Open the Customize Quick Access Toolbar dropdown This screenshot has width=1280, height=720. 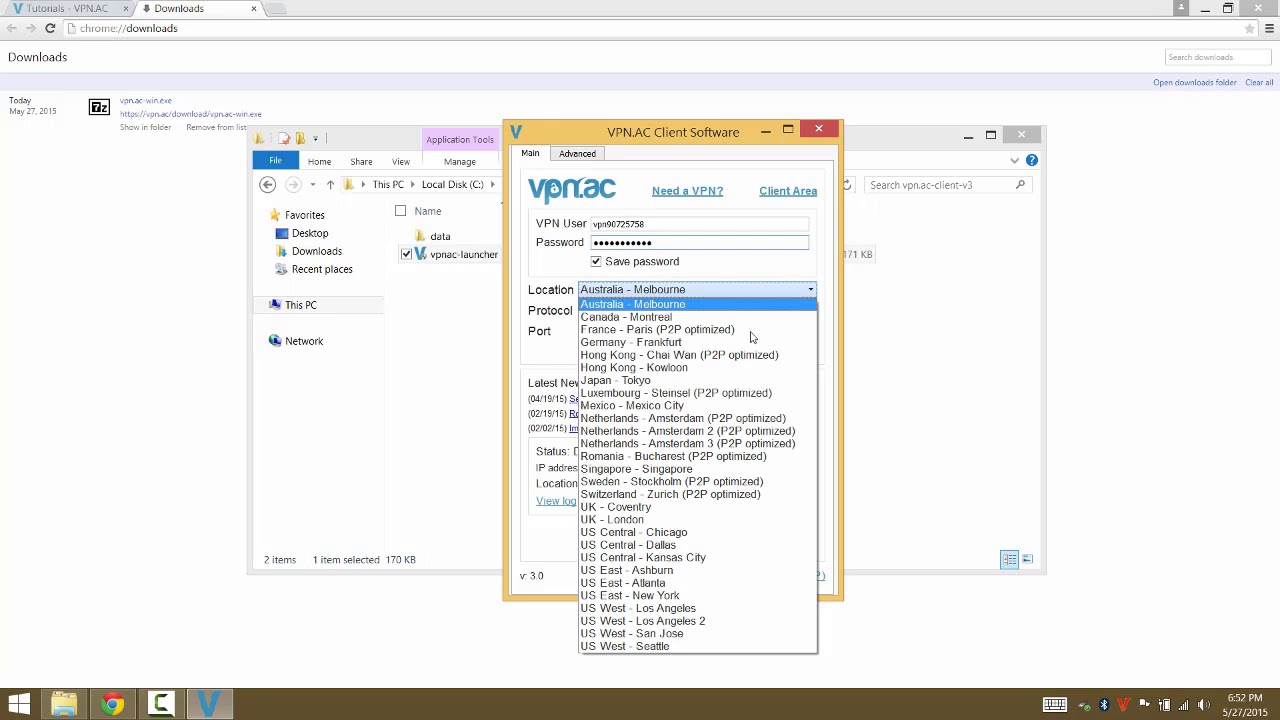pos(315,138)
